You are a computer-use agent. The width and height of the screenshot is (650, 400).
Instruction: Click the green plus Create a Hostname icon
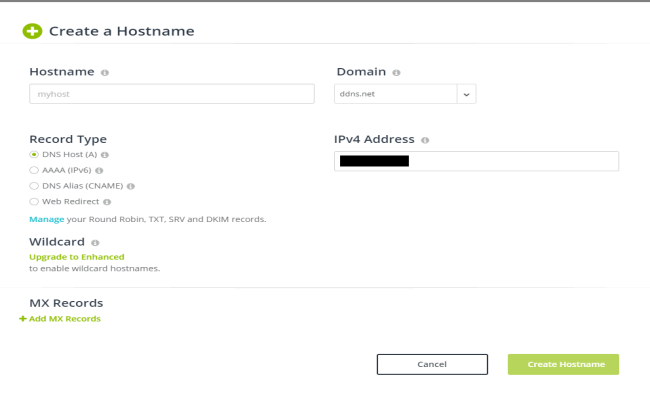[x=33, y=31]
